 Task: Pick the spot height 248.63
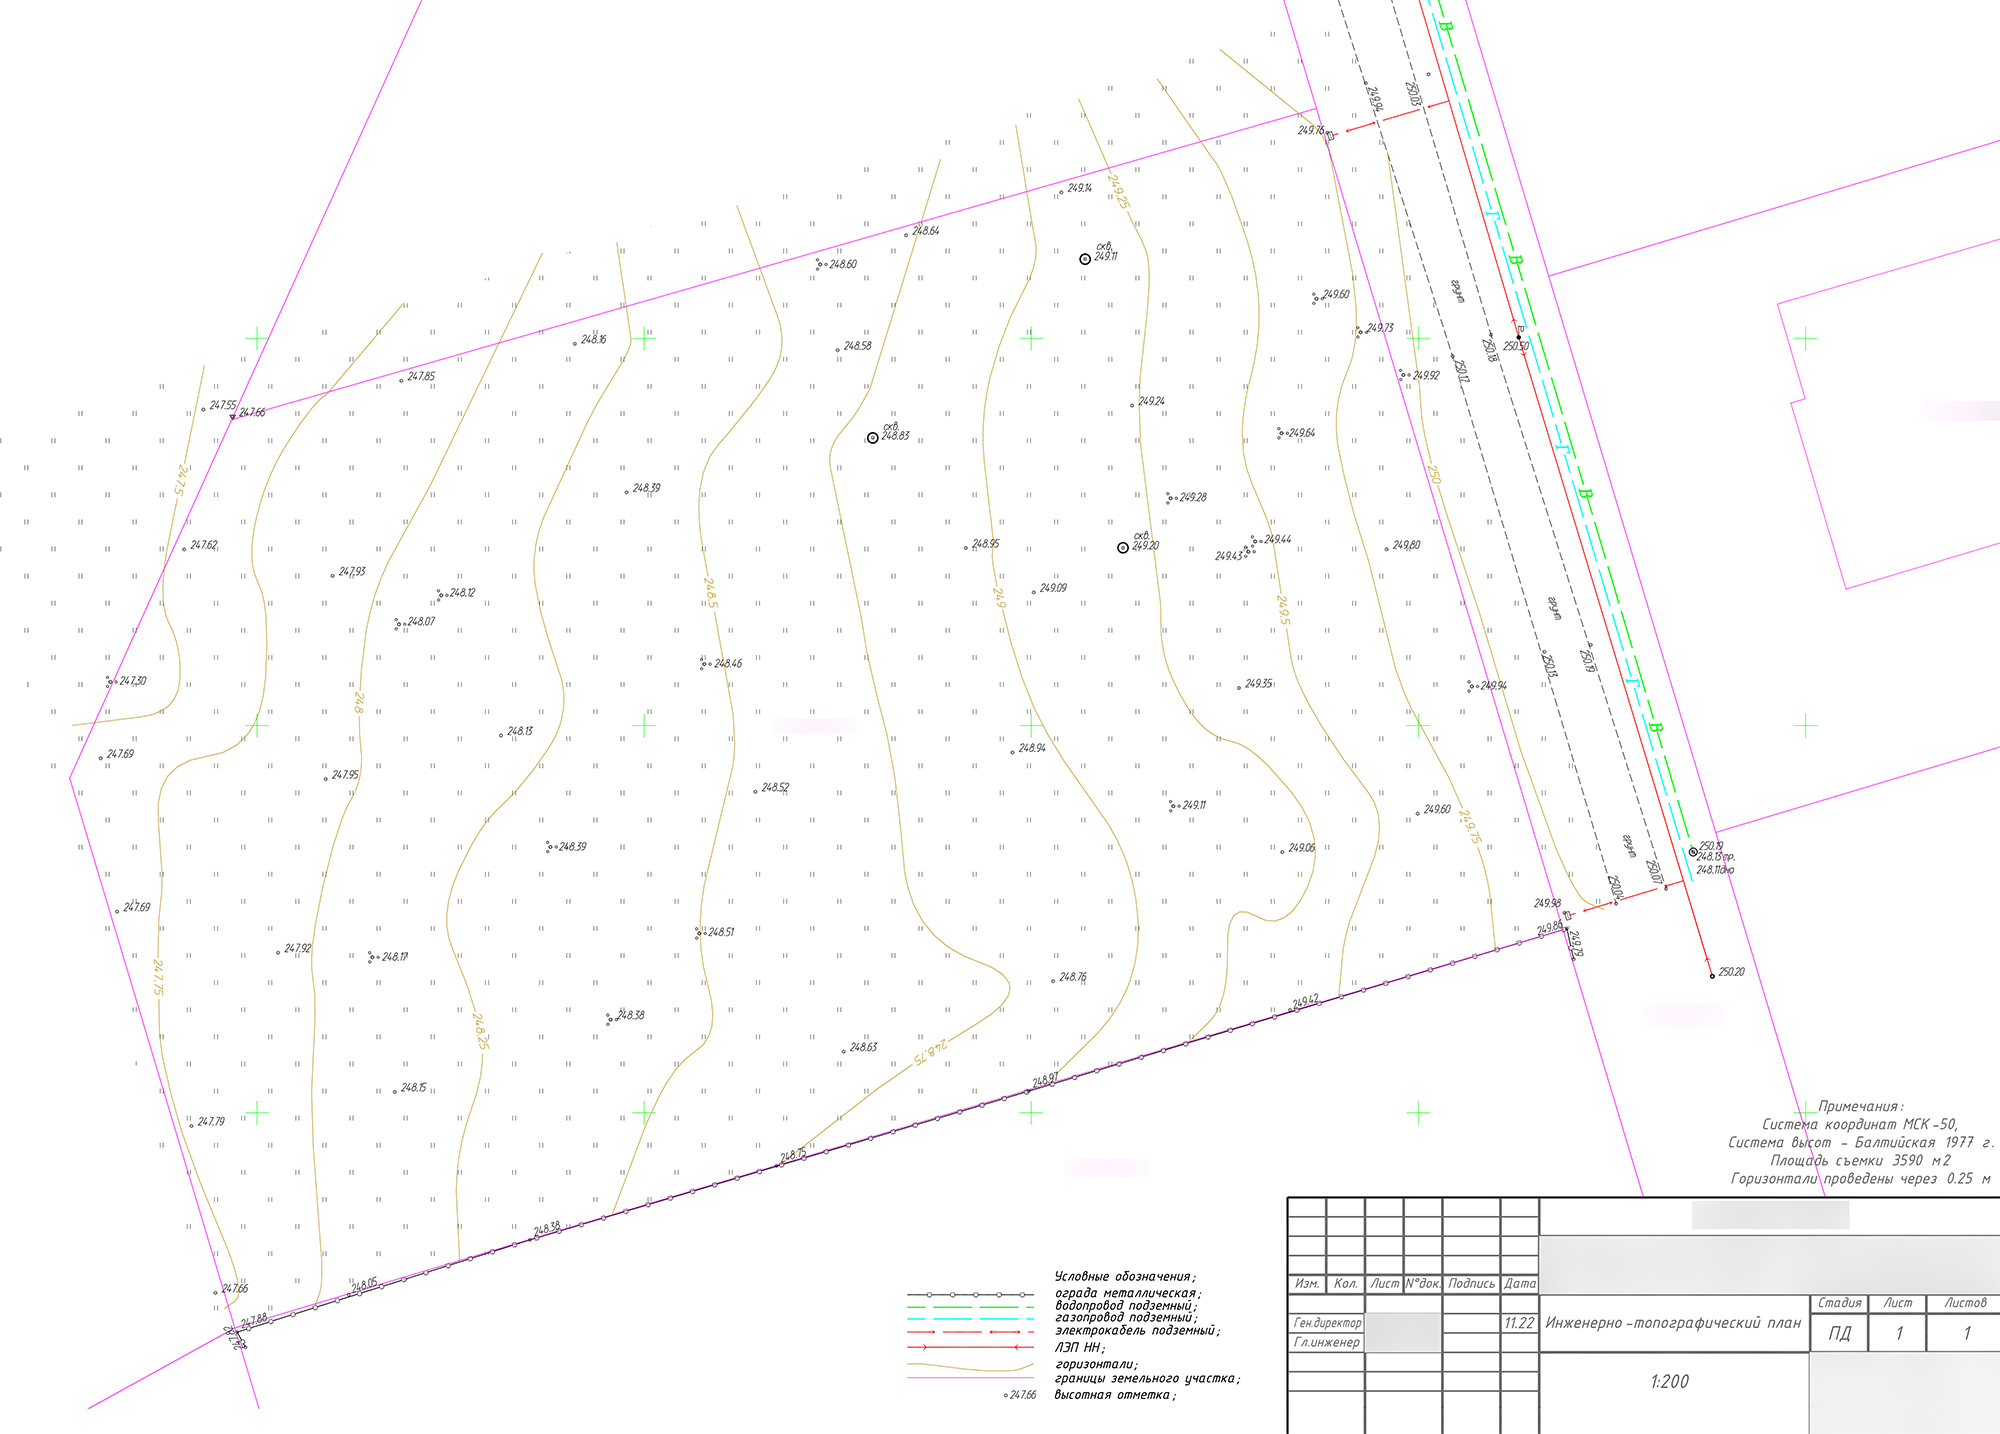863,1048
